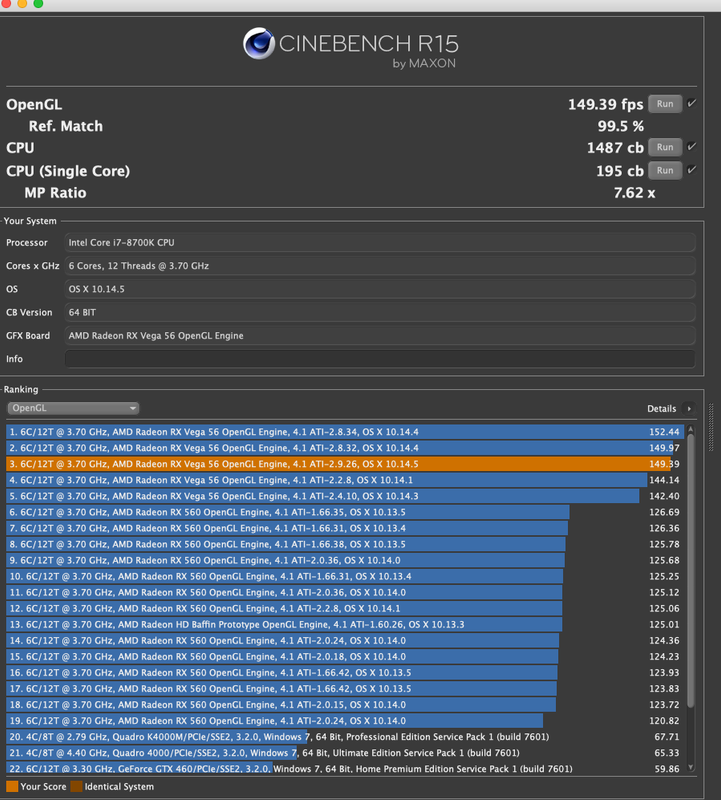
Task: Click the 149.39 fps OpenGL result
Action: (606, 105)
